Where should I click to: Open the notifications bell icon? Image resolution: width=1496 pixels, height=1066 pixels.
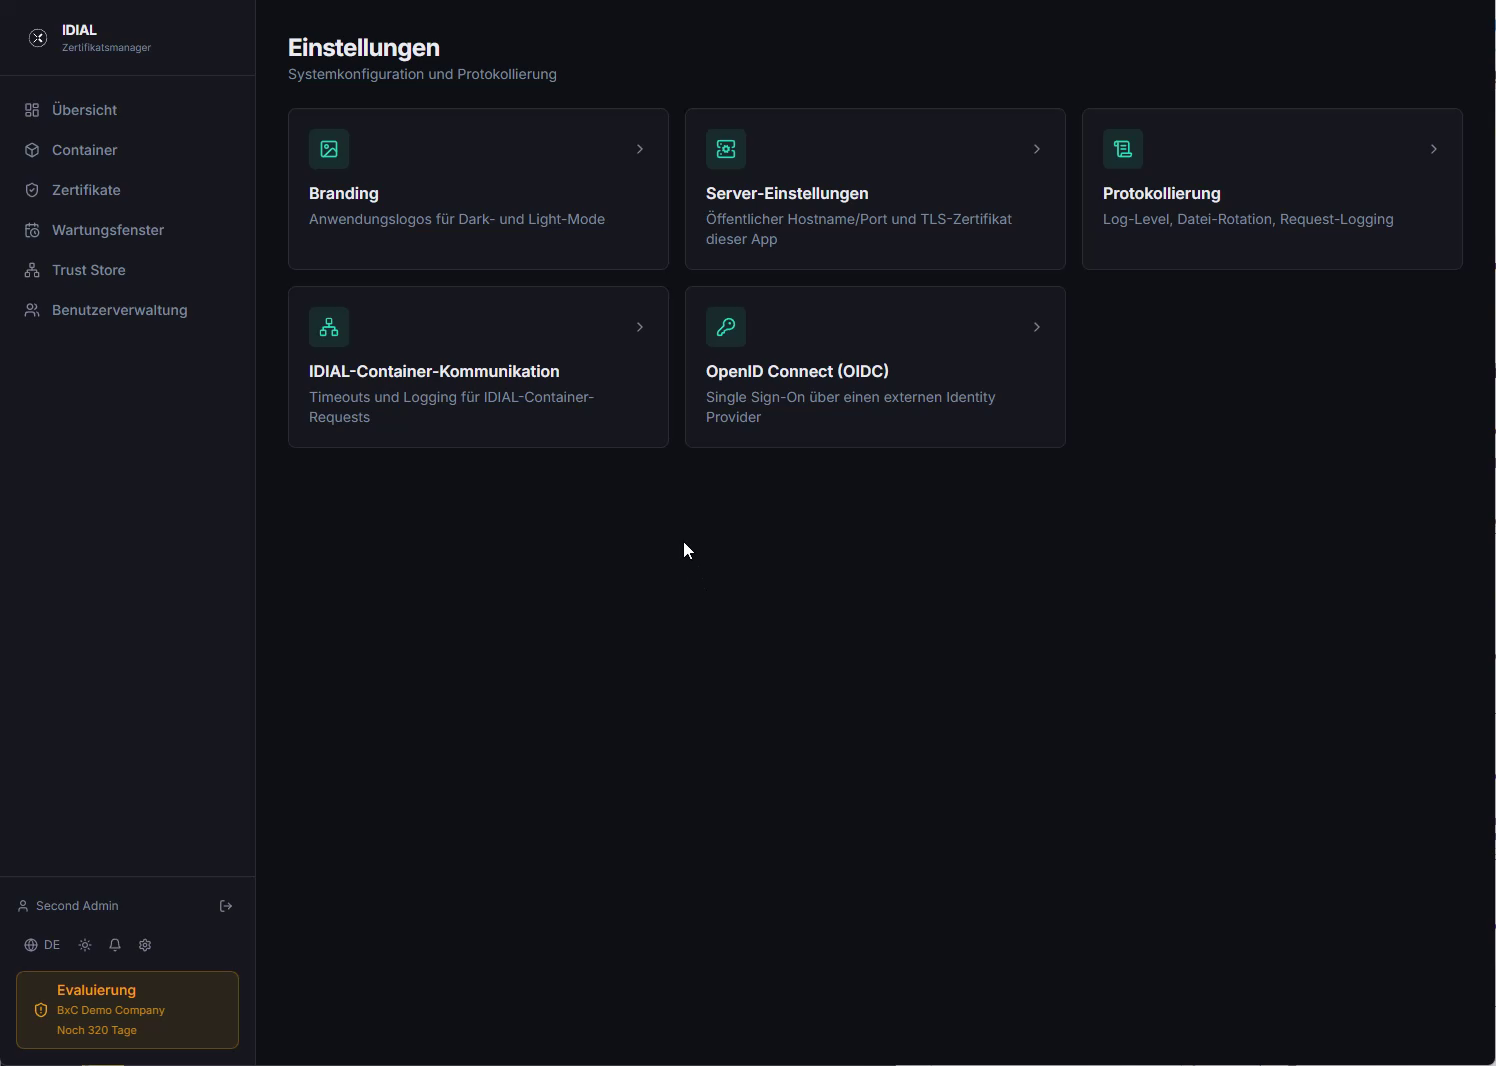pos(115,945)
